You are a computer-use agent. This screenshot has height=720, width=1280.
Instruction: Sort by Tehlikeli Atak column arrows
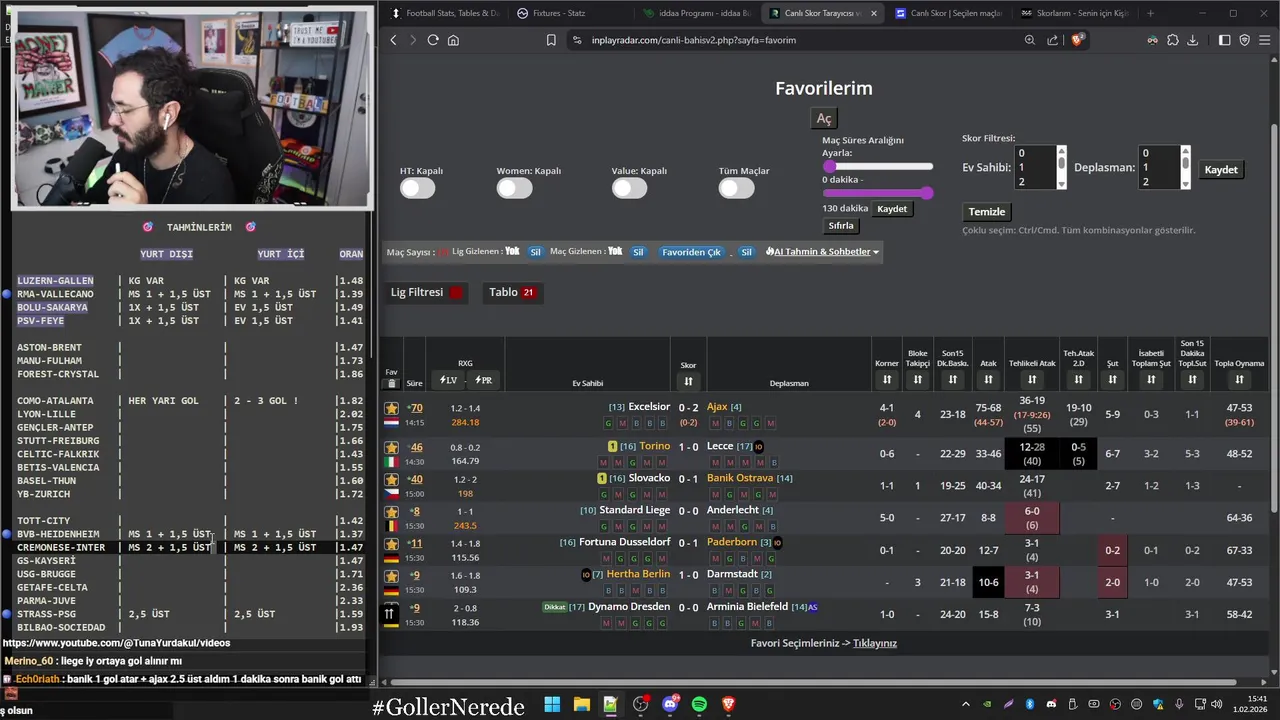[x=1032, y=380]
